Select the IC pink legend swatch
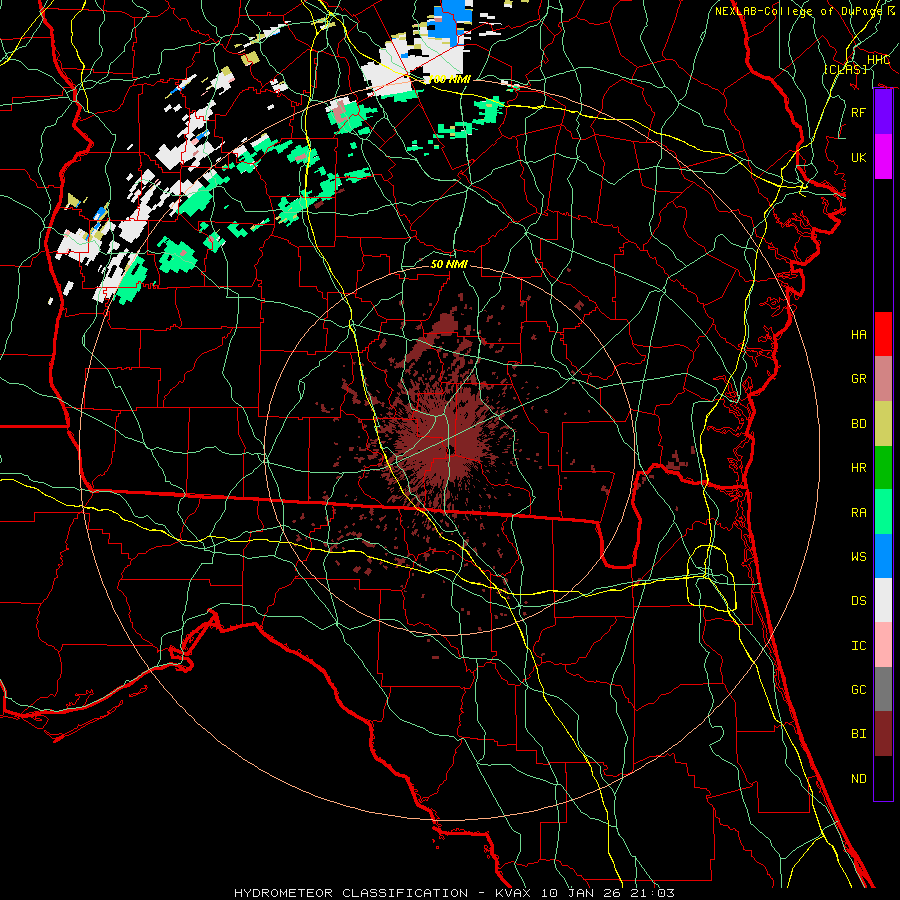The height and width of the screenshot is (900, 900). pos(883,645)
